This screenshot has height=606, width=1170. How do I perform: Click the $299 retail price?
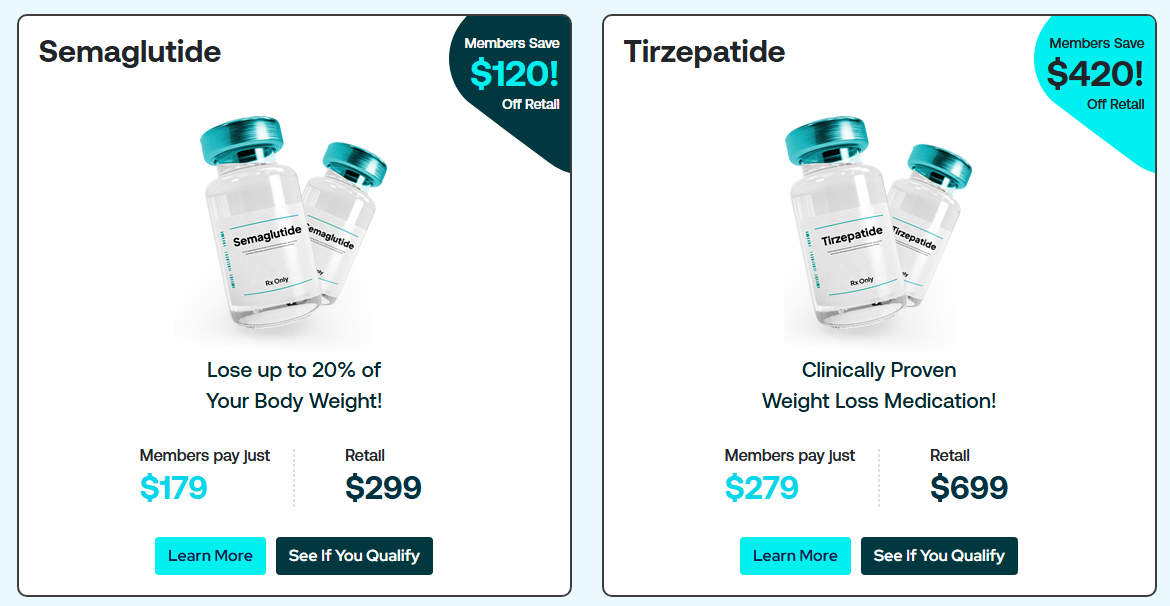pos(384,488)
